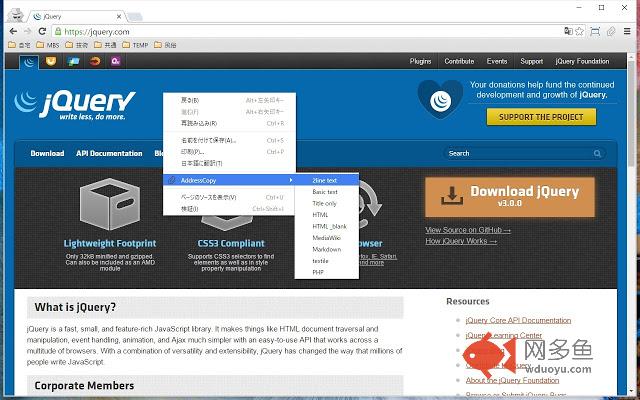Click the API Documentation nav item

(109, 153)
